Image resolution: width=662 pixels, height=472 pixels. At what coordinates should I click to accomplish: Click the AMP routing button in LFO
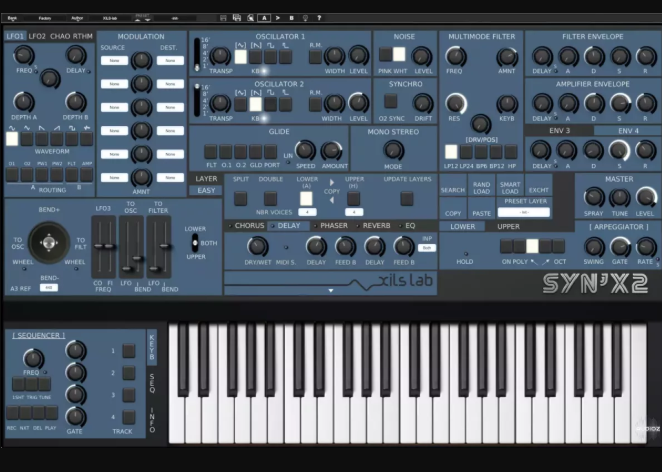tap(86, 175)
